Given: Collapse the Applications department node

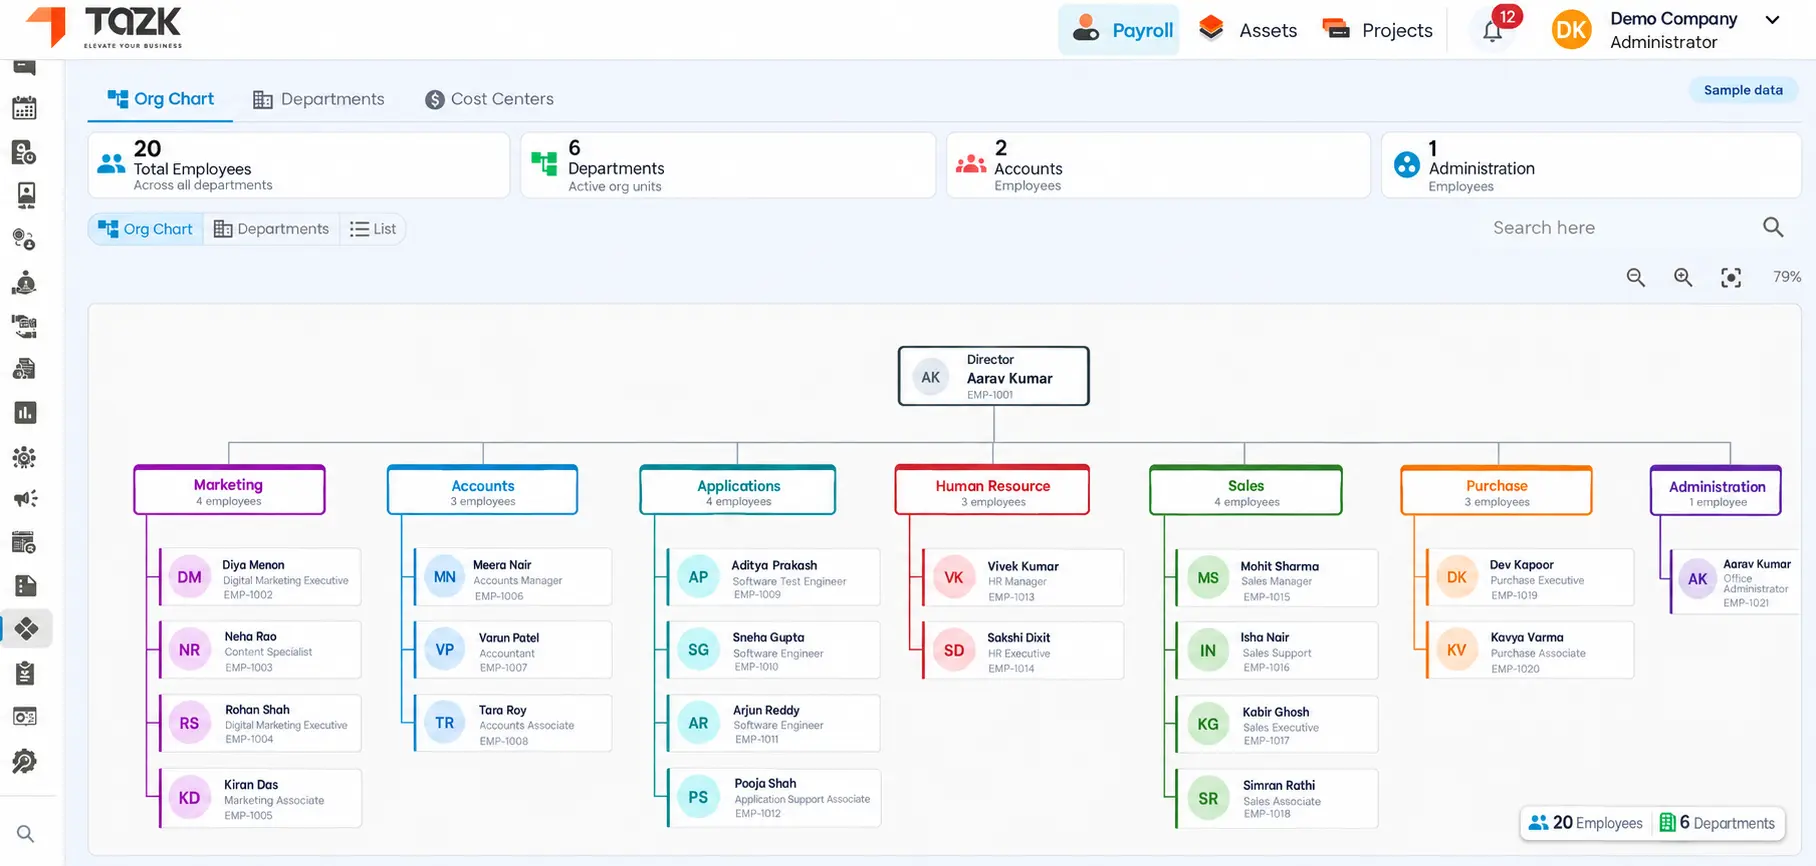Looking at the screenshot, I should [738, 491].
